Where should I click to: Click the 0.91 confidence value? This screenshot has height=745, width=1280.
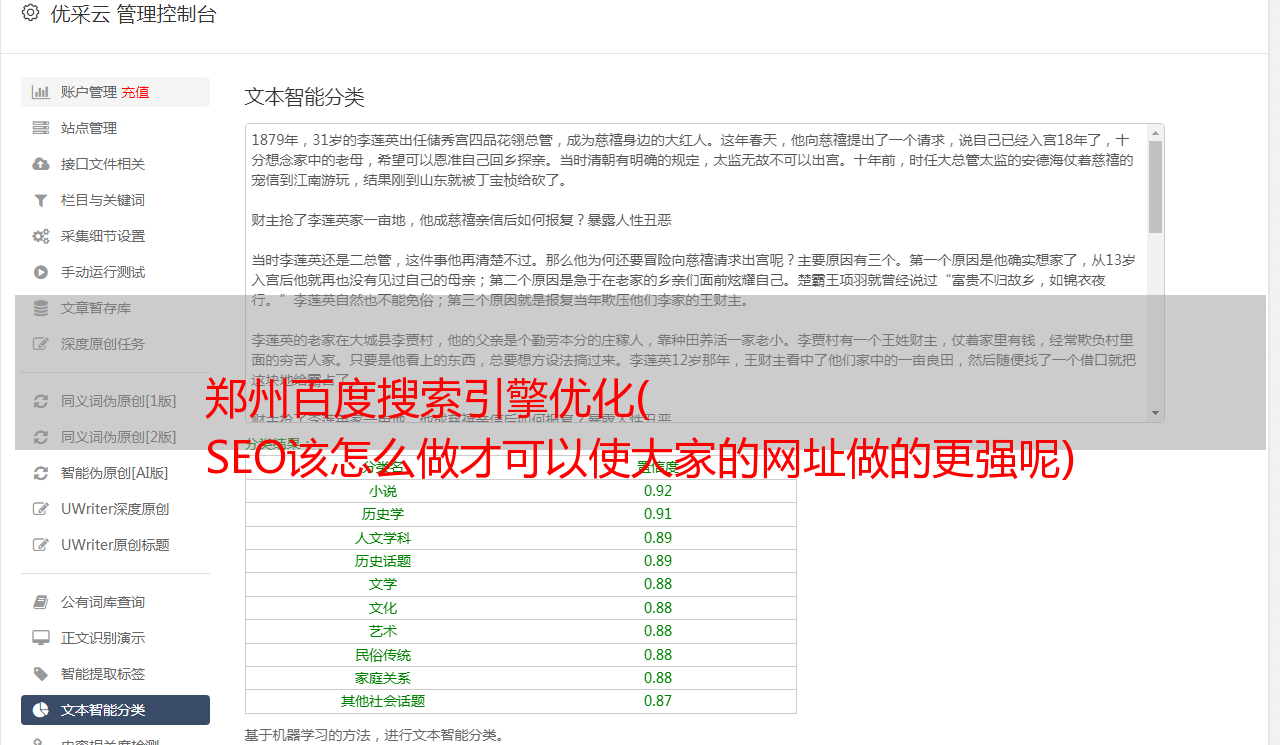click(x=658, y=514)
